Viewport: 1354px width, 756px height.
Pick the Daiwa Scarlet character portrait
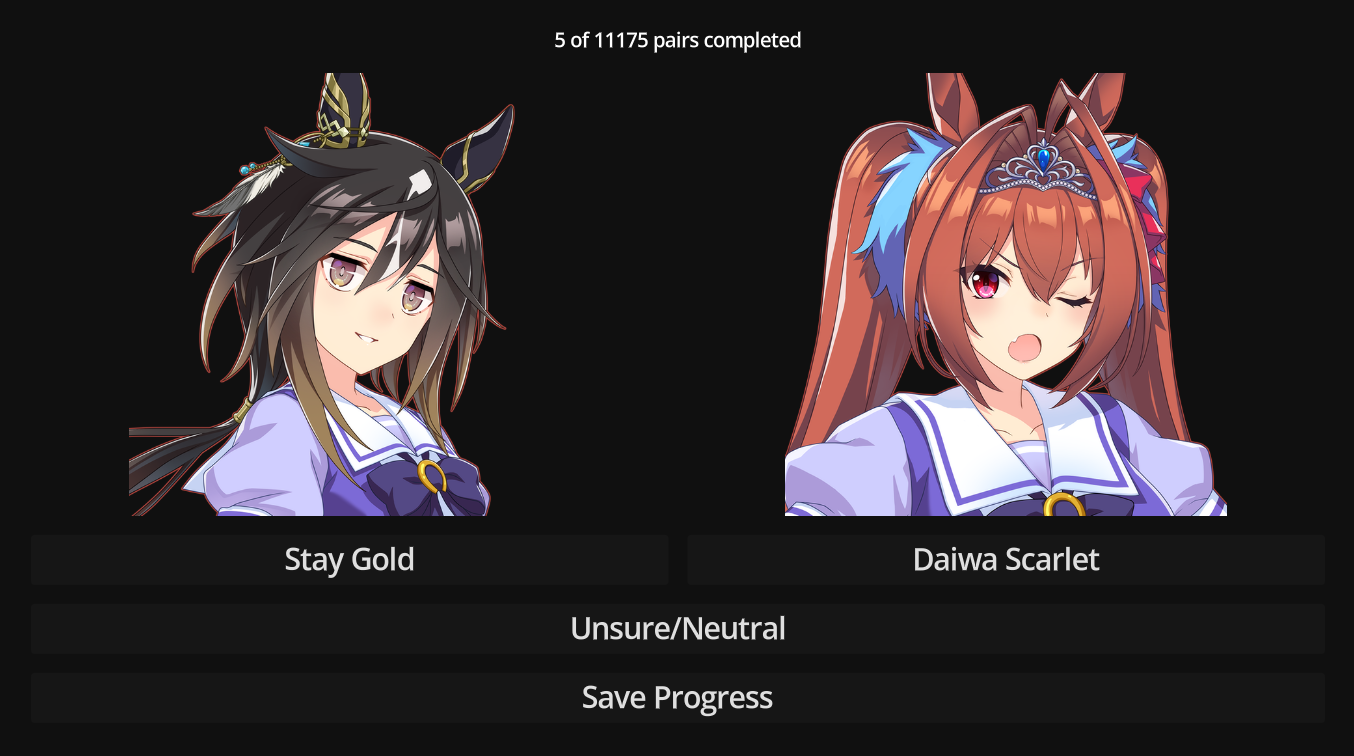[x=1006, y=294]
